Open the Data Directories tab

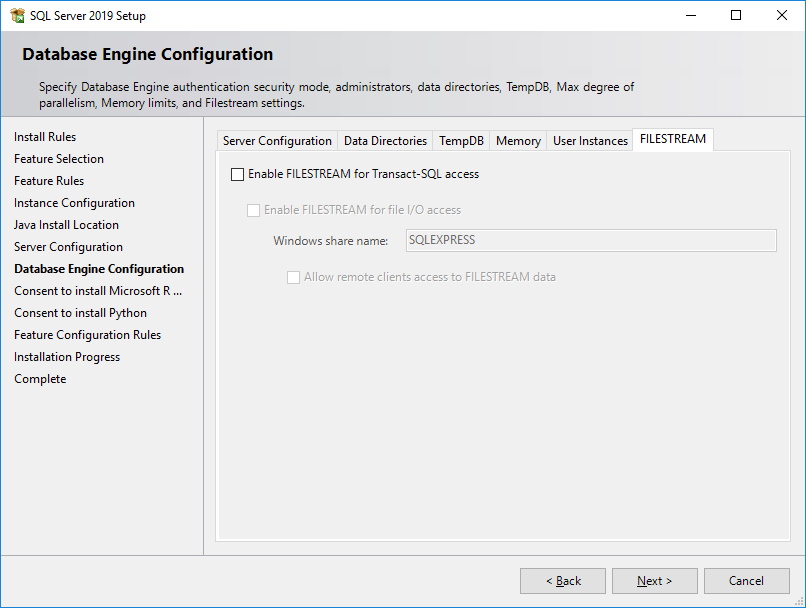pos(385,141)
